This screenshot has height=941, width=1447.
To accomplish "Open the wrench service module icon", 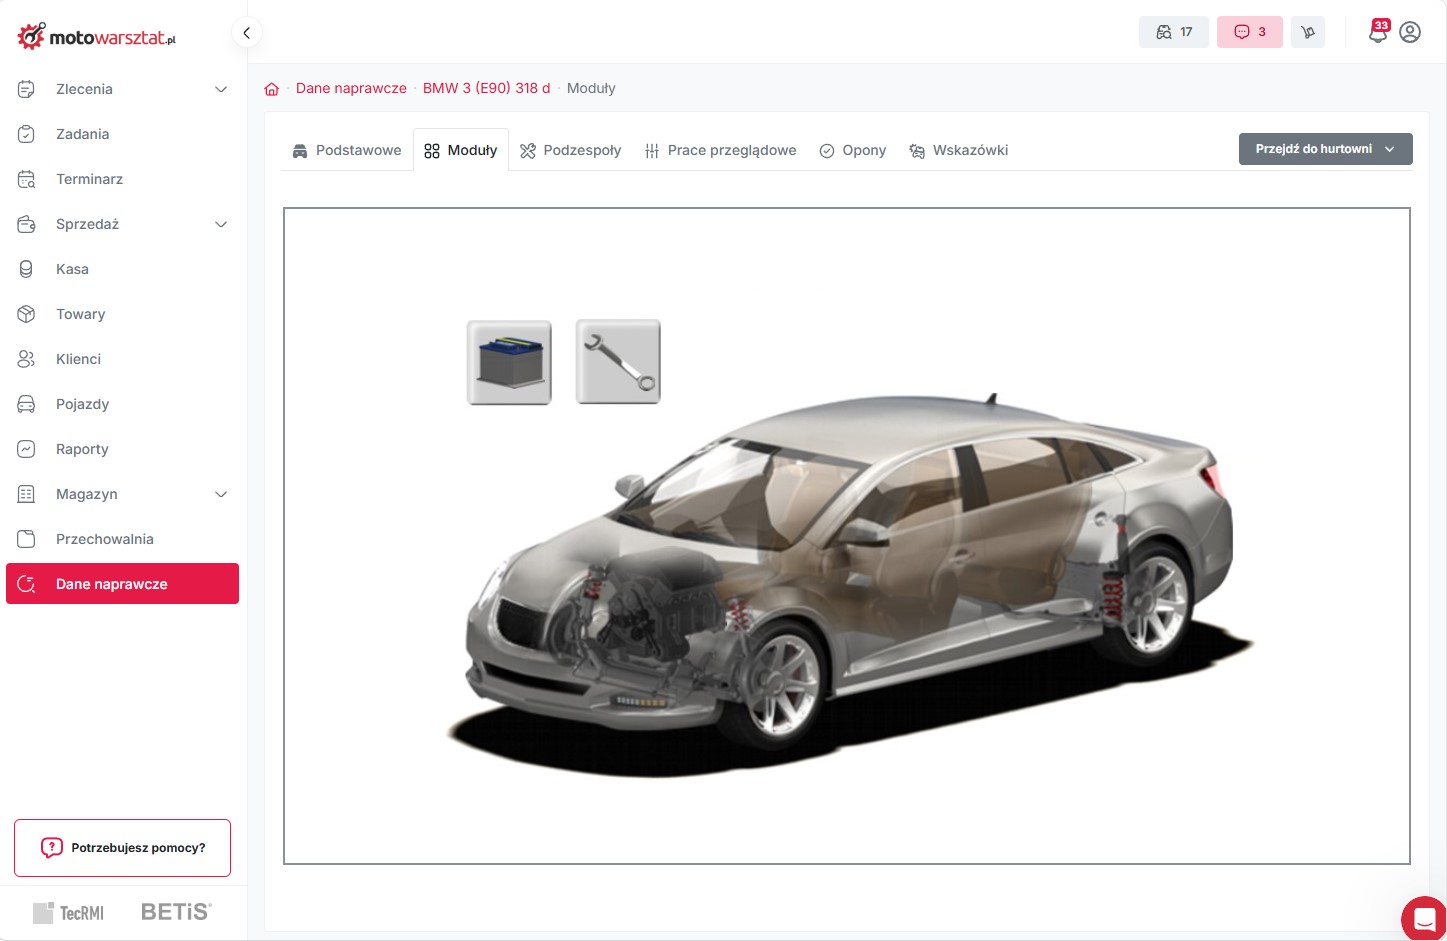I will click(x=618, y=362).
